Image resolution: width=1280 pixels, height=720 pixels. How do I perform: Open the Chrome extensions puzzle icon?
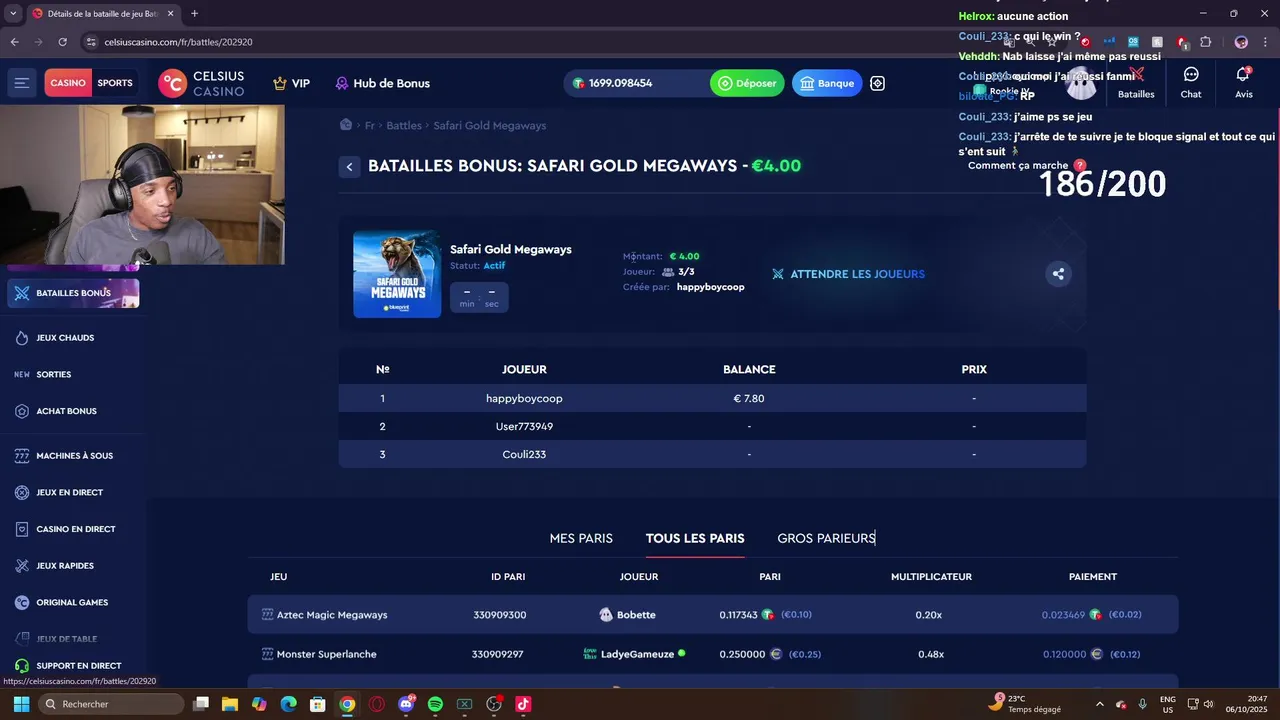[1205, 42]
